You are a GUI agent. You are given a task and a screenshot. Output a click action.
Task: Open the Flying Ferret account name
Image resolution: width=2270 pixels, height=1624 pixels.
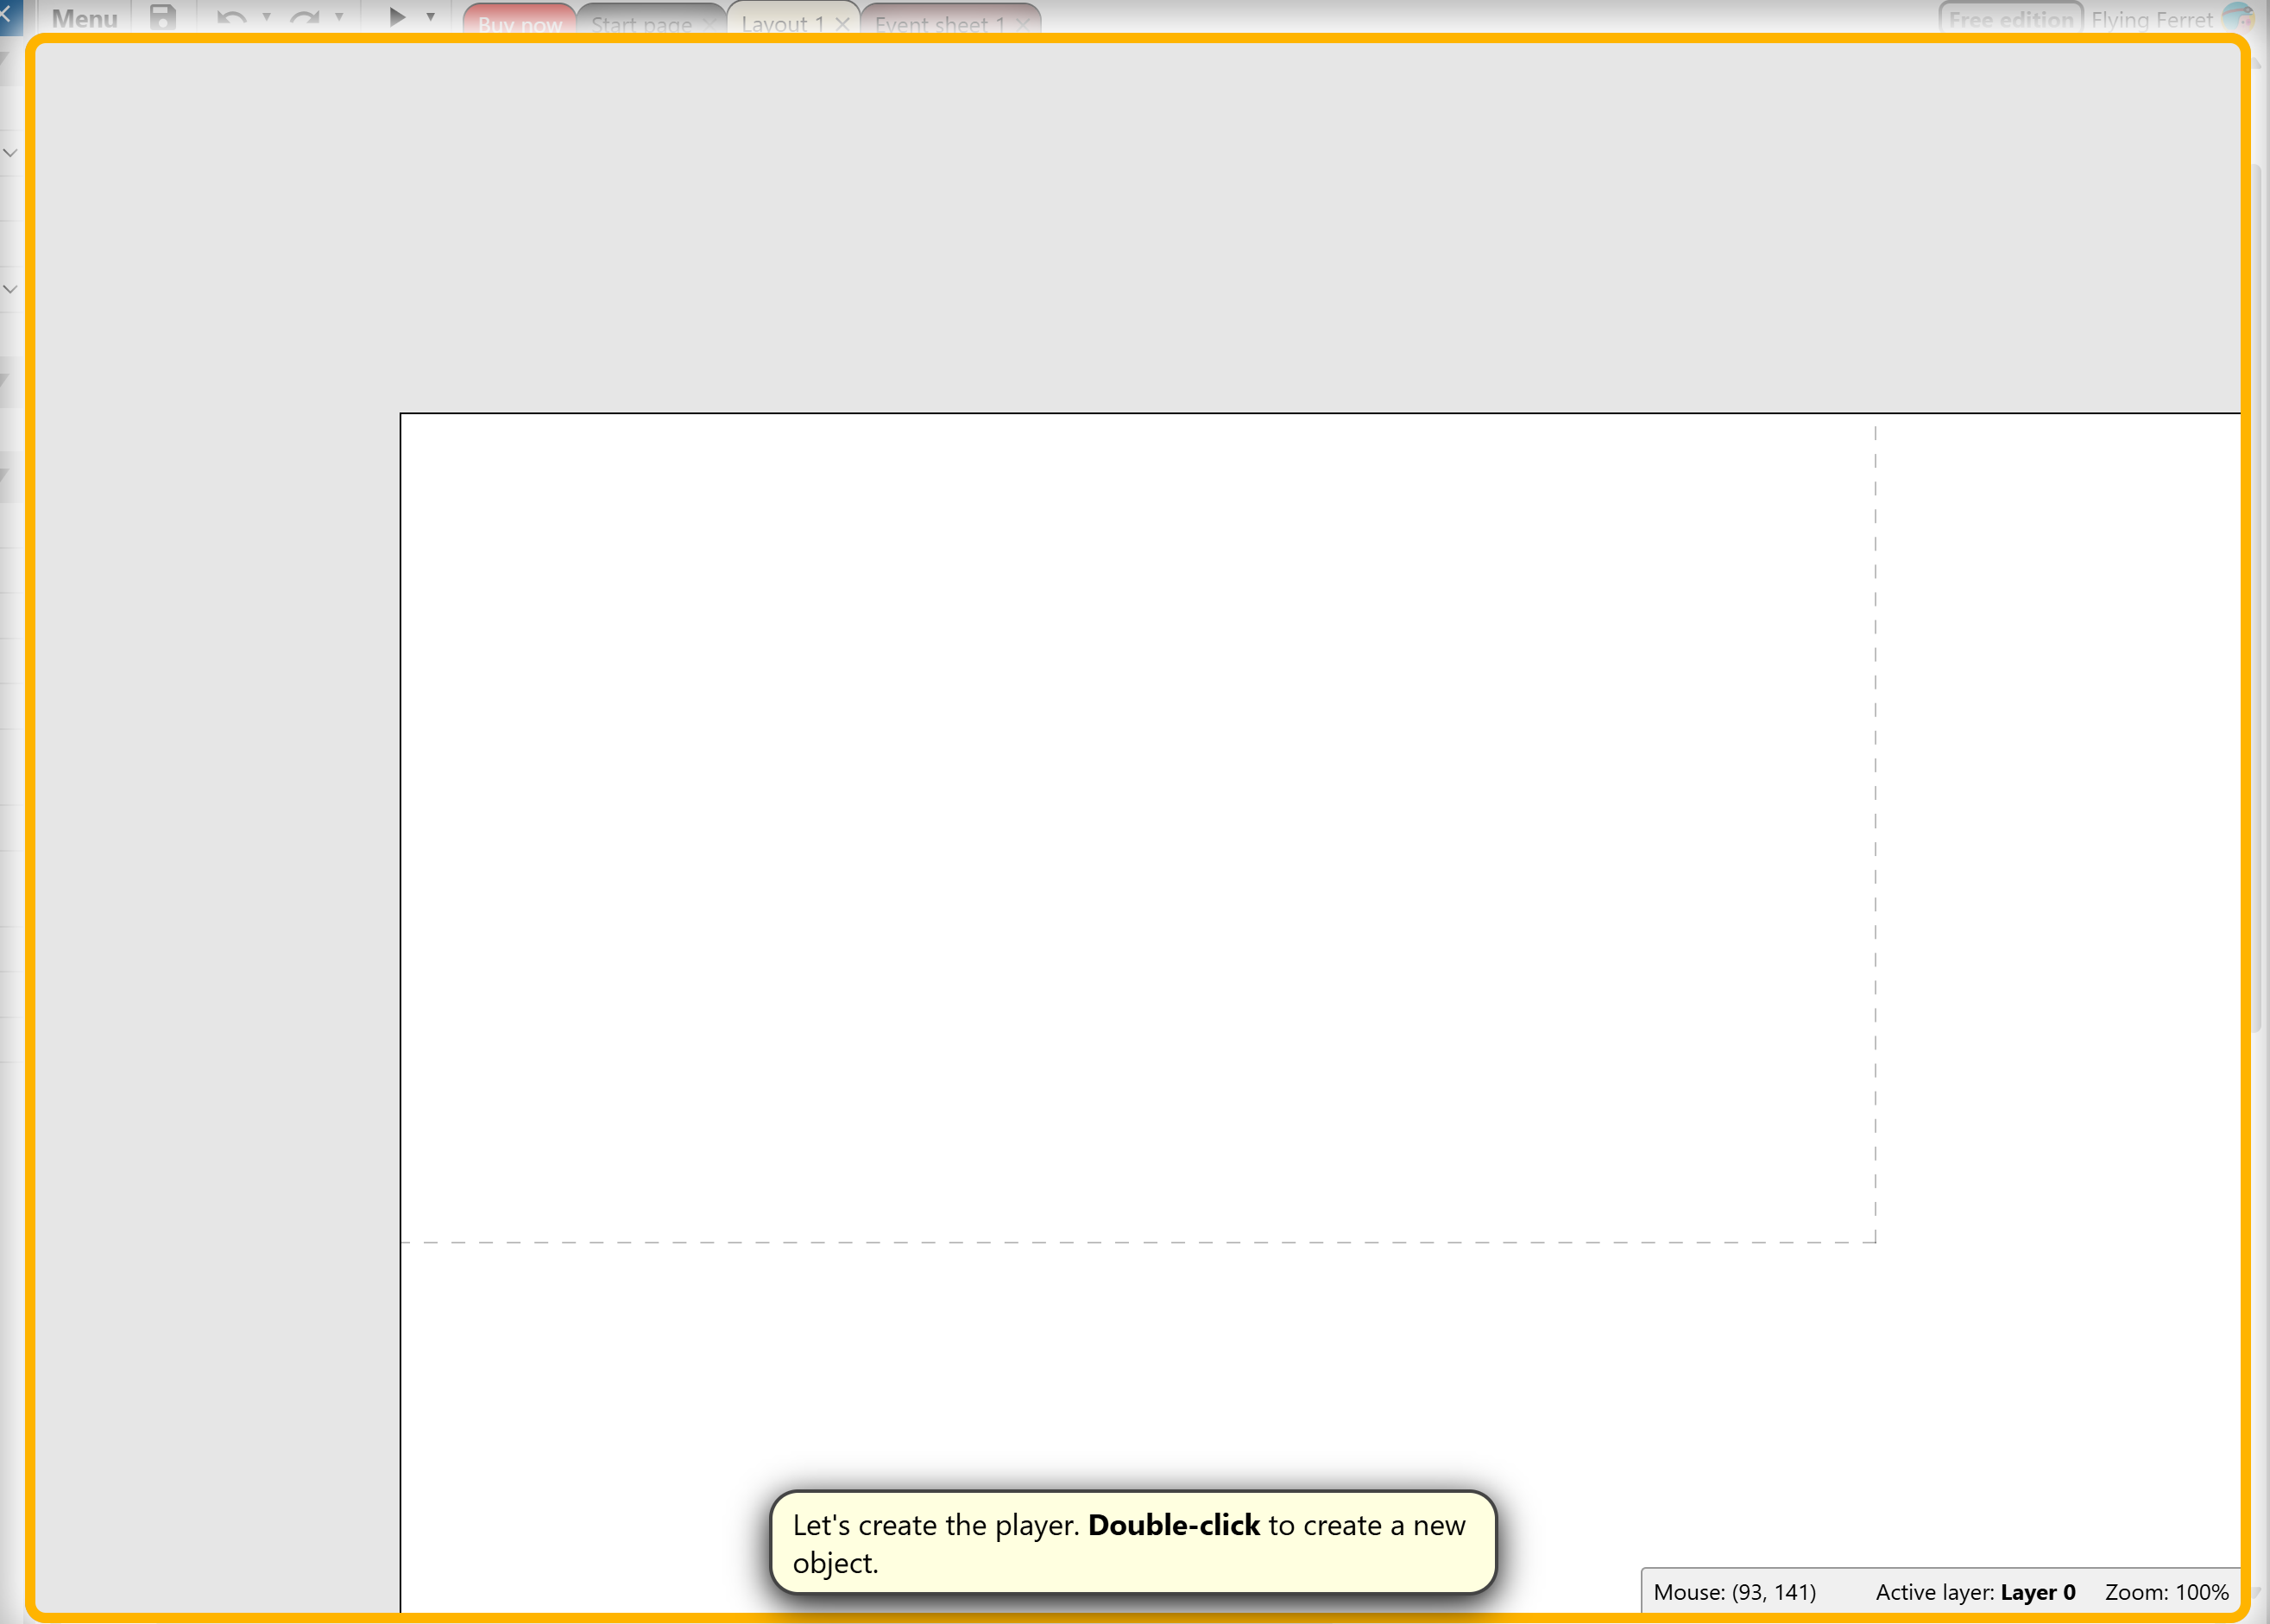pos(2152,20)
